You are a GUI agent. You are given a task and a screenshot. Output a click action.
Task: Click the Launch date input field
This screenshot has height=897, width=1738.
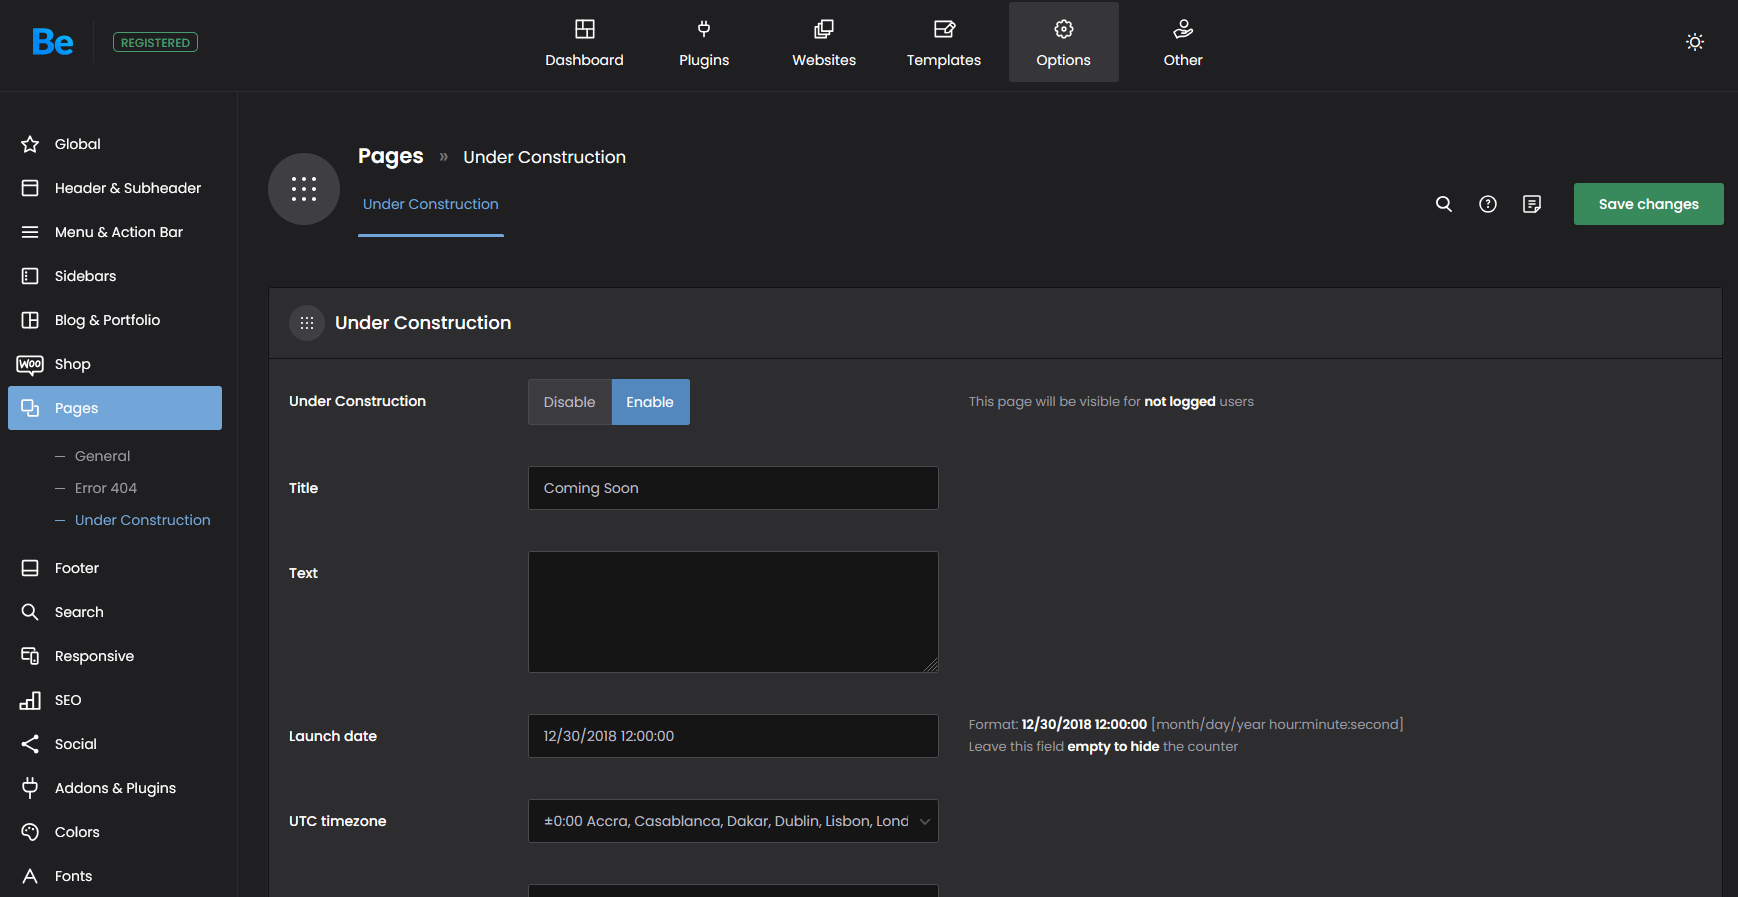(733, 736)
